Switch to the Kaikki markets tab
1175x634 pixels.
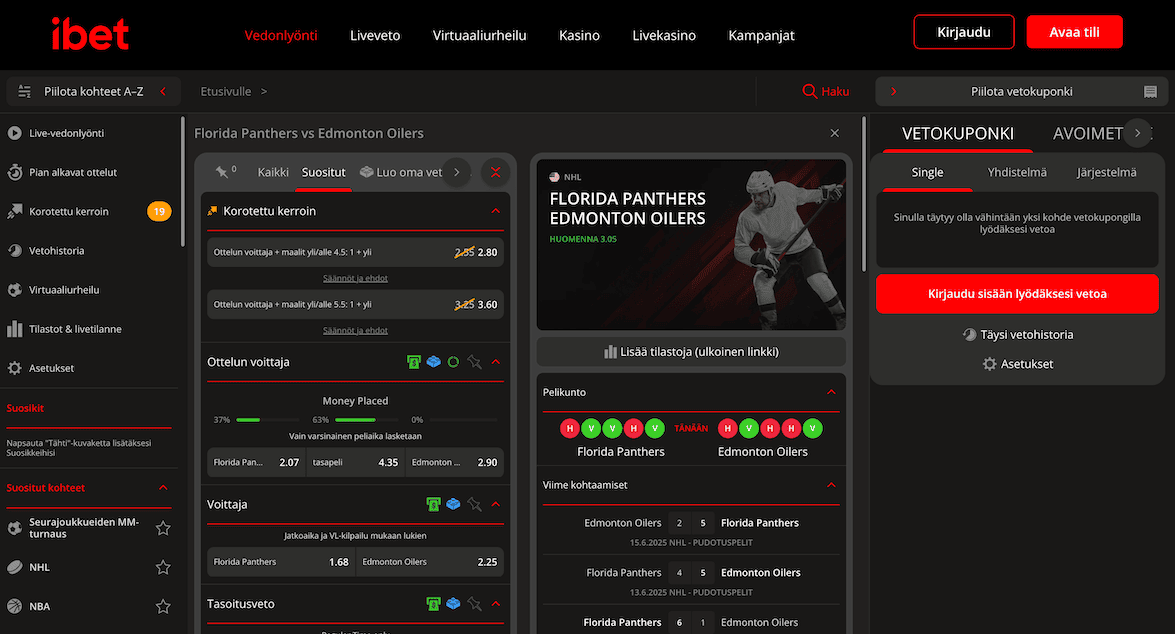click(x=273, y=172)
